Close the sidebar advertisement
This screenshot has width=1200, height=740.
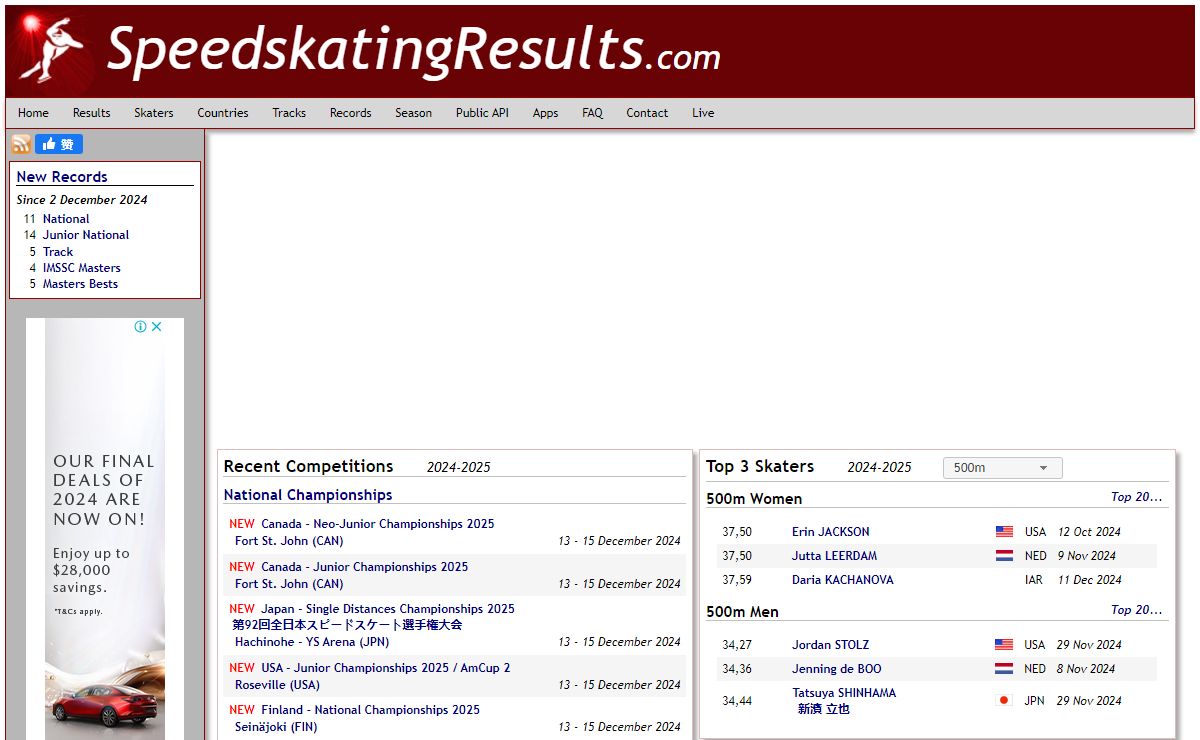click(157, 326)
